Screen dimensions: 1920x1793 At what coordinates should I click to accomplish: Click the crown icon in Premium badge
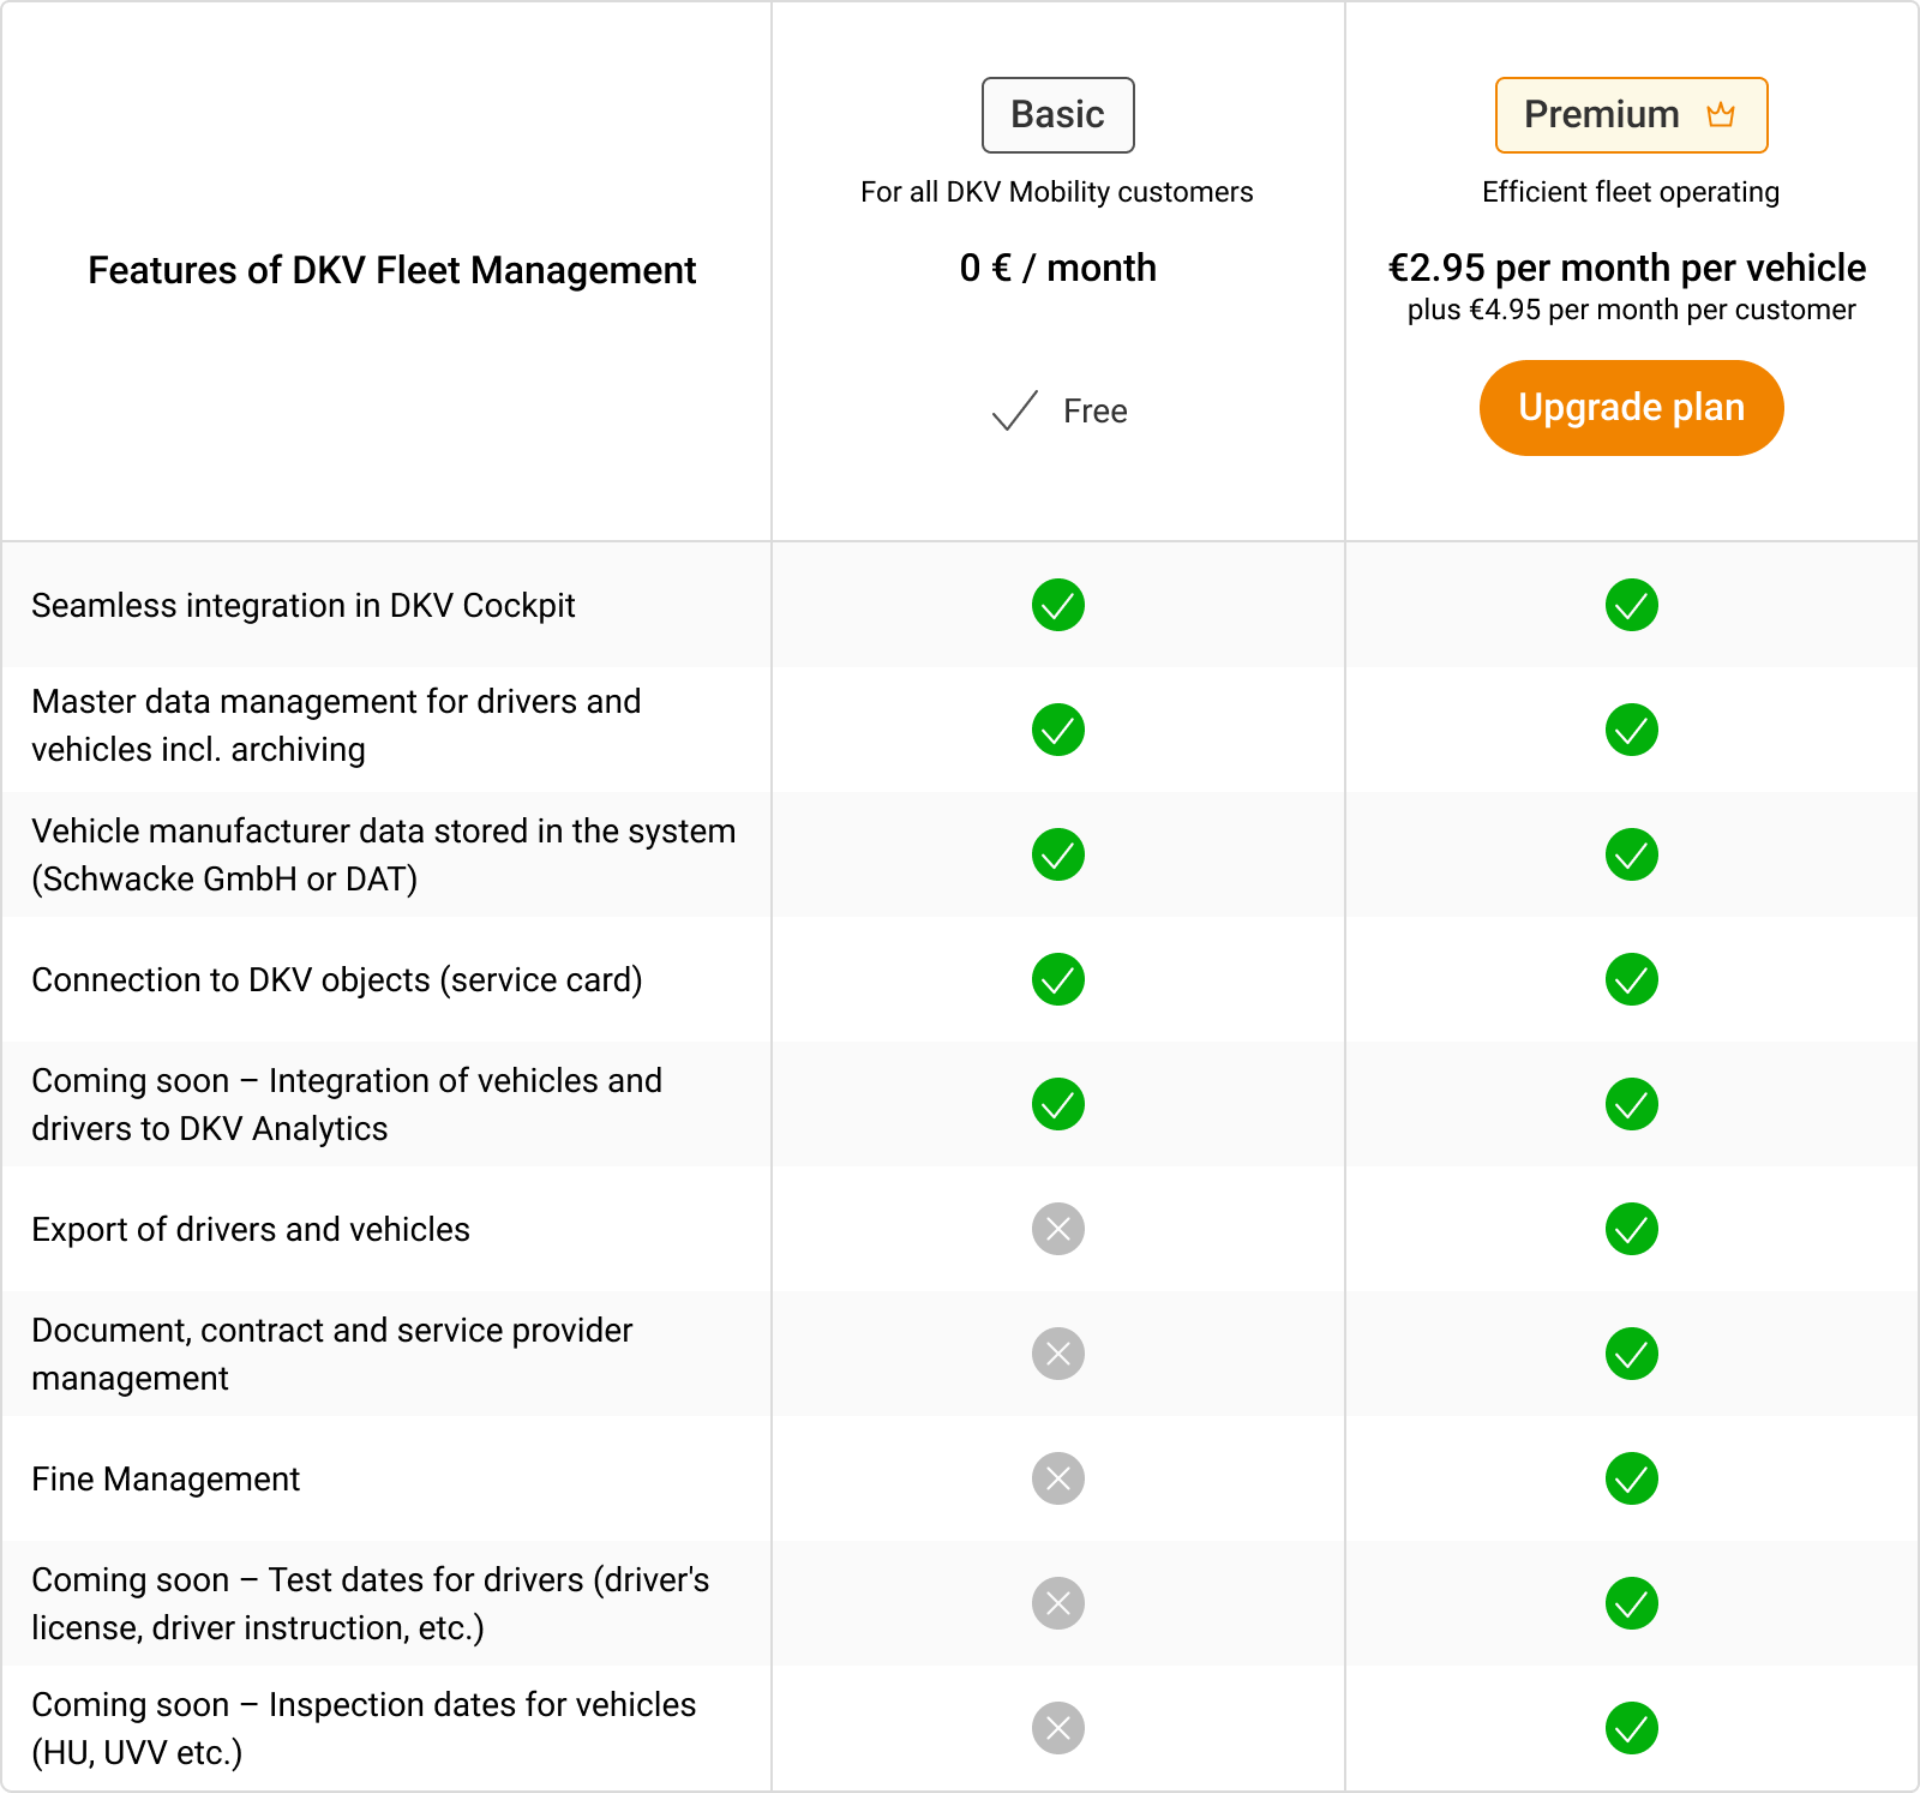coord(1720,115)
